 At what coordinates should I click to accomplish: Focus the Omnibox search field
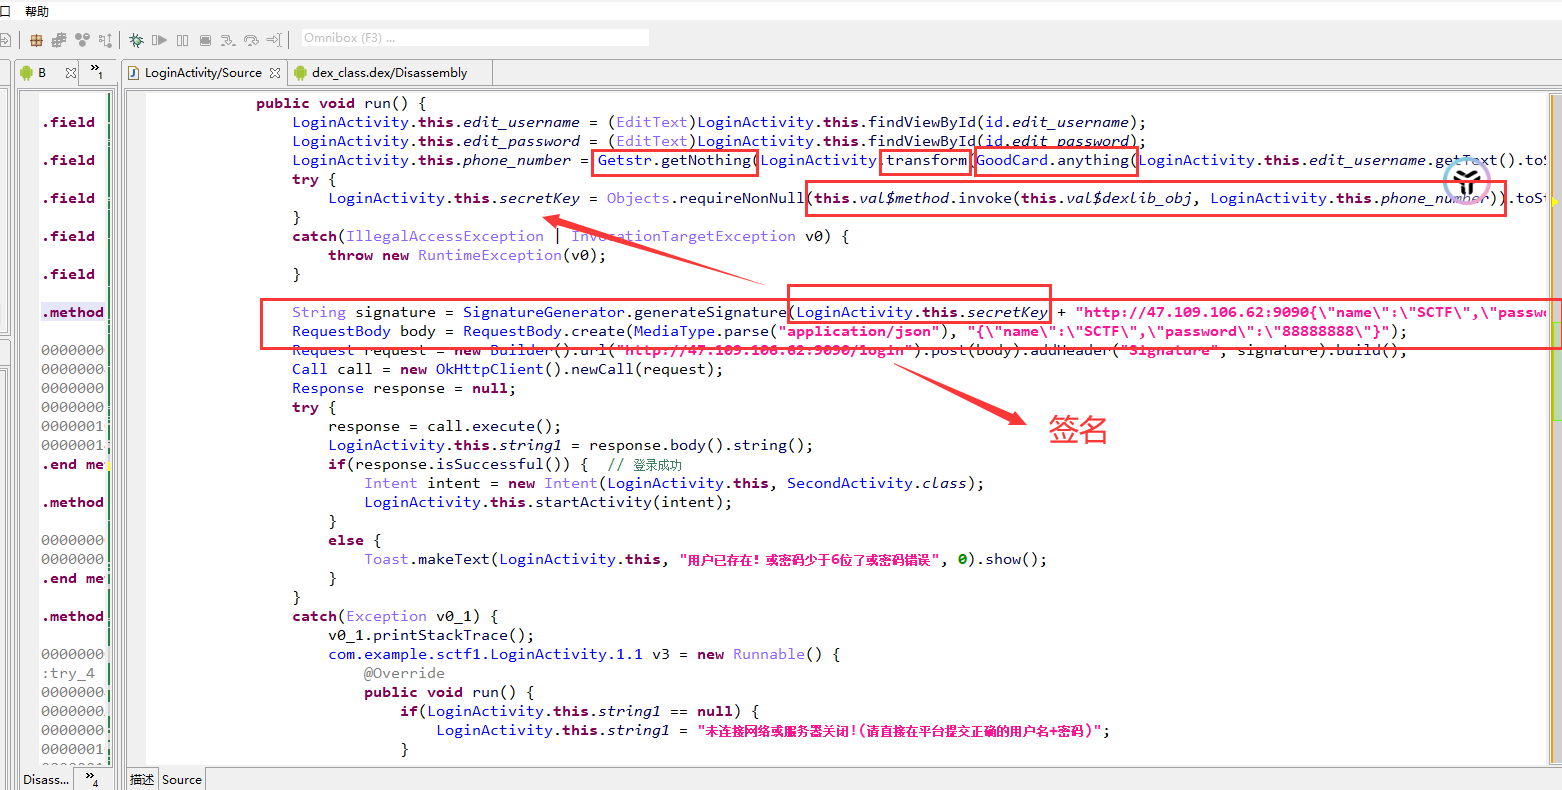click(475, 38)
